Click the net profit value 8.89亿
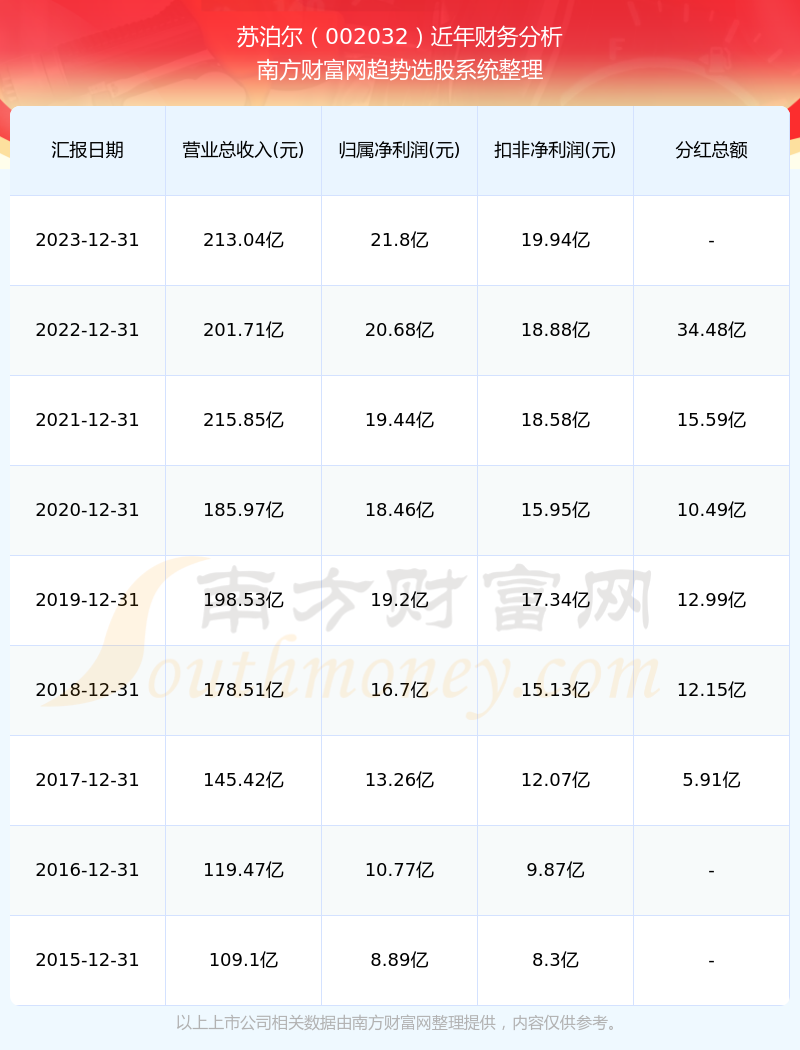This screenshot has height=1050, width=800. [400, 960]
